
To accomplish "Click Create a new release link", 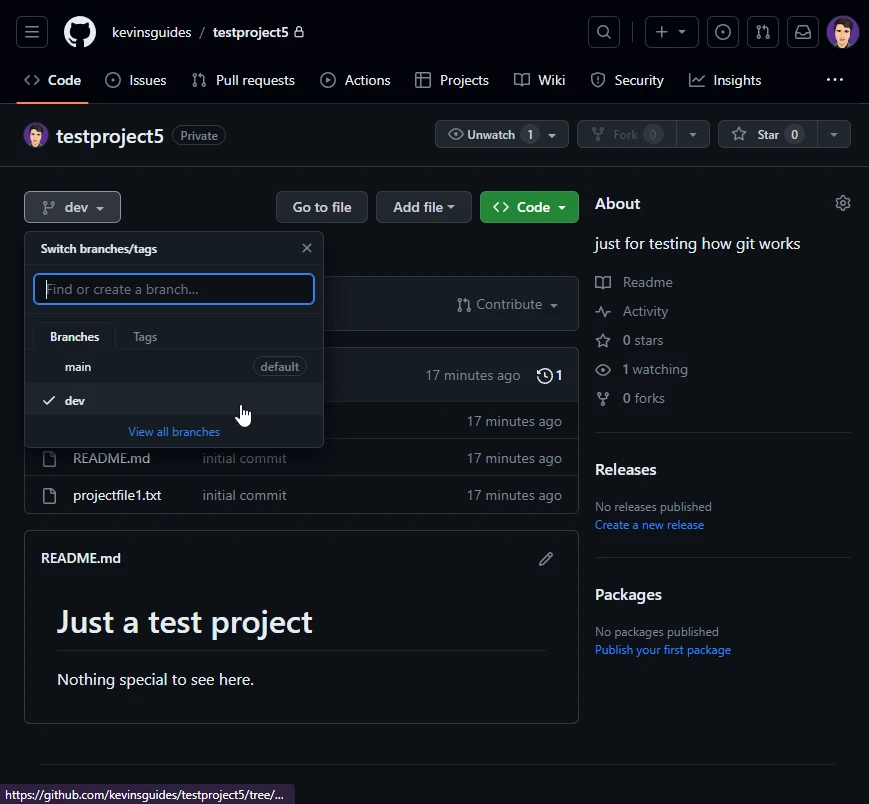I will [649, 525].
